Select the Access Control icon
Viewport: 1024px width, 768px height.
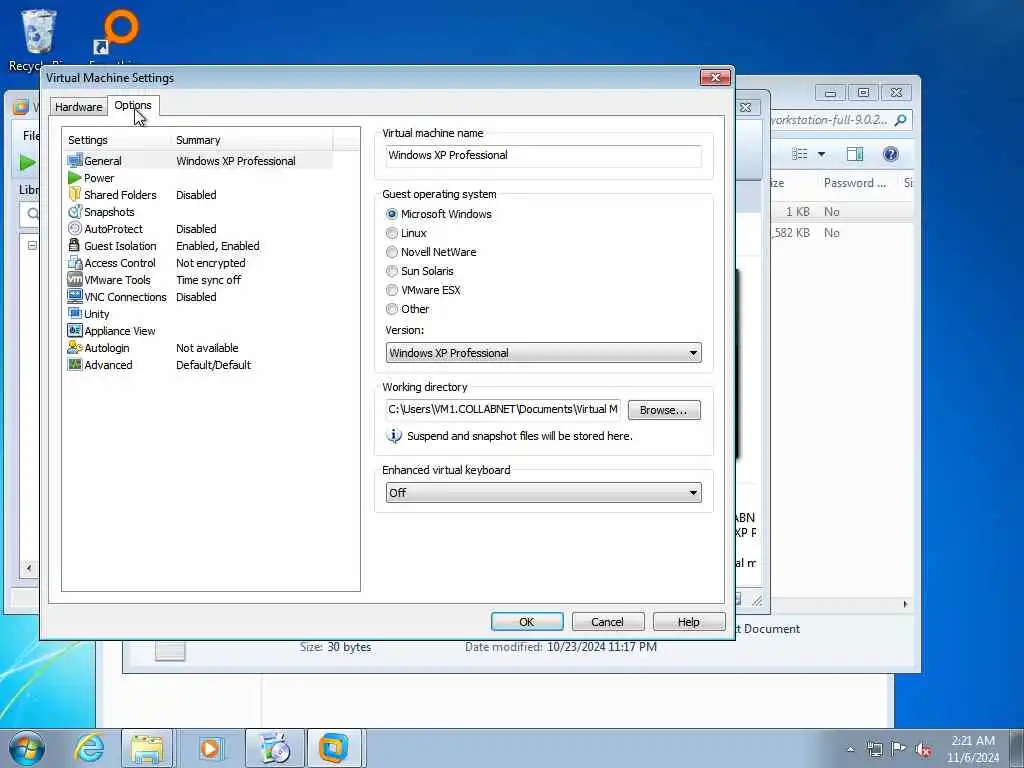[75, 263]
